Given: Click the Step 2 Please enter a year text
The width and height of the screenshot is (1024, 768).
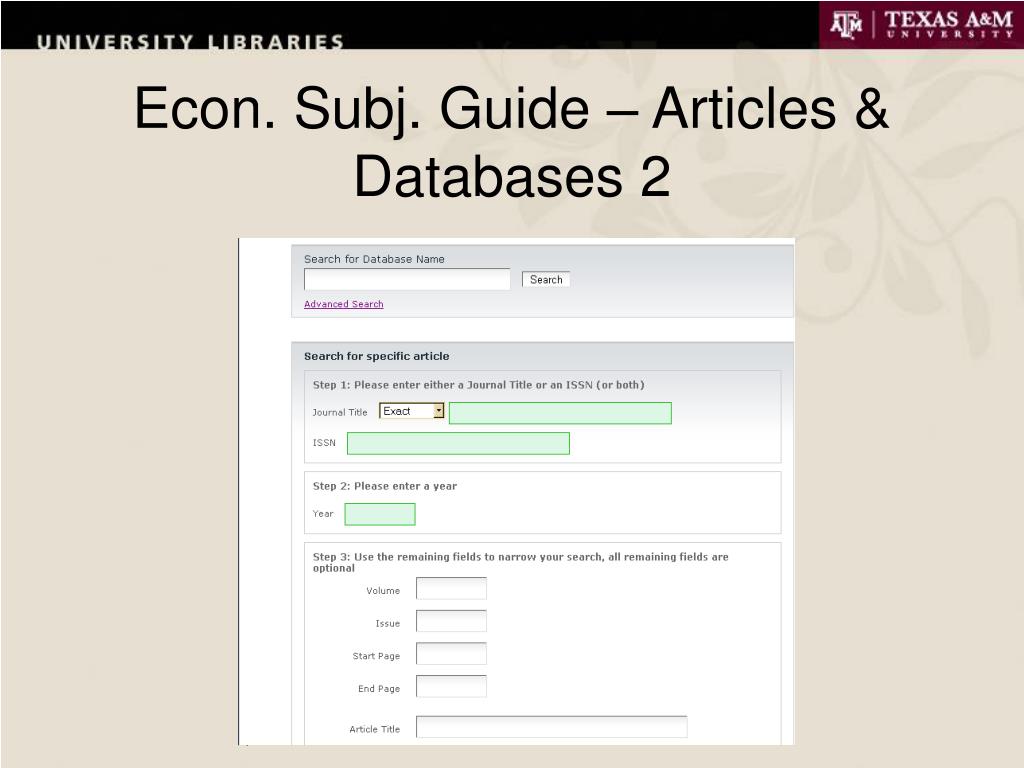Looking at the screenshot, I should 384,486.
